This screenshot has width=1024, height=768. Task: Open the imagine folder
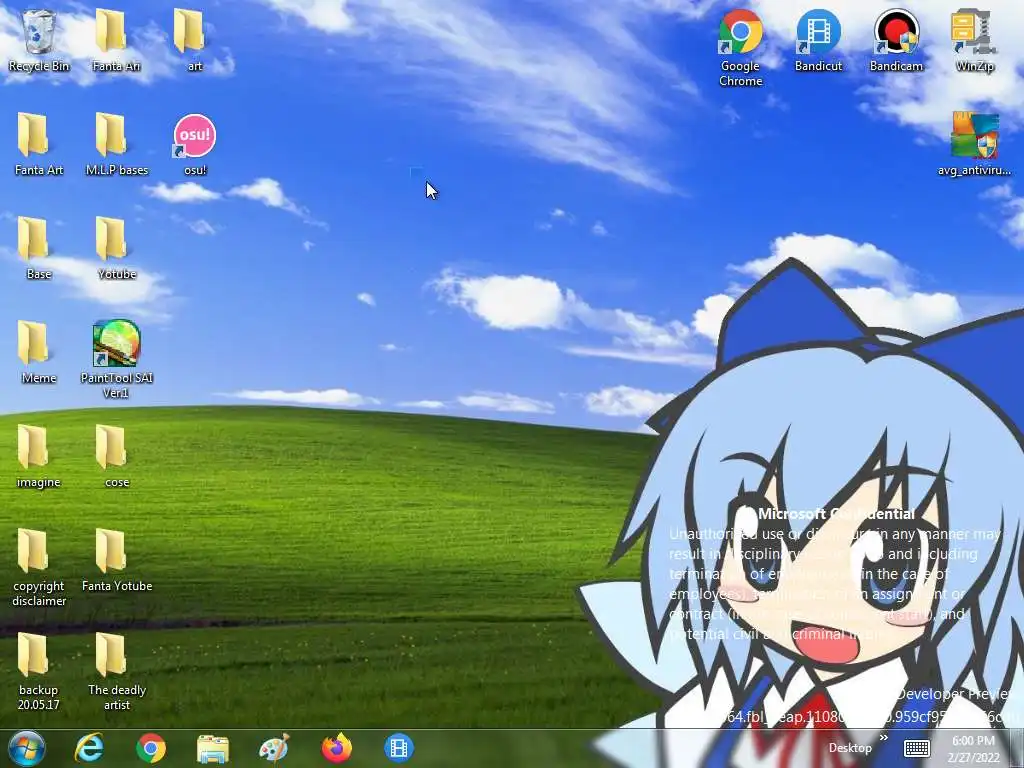click(x=39, y=456)
